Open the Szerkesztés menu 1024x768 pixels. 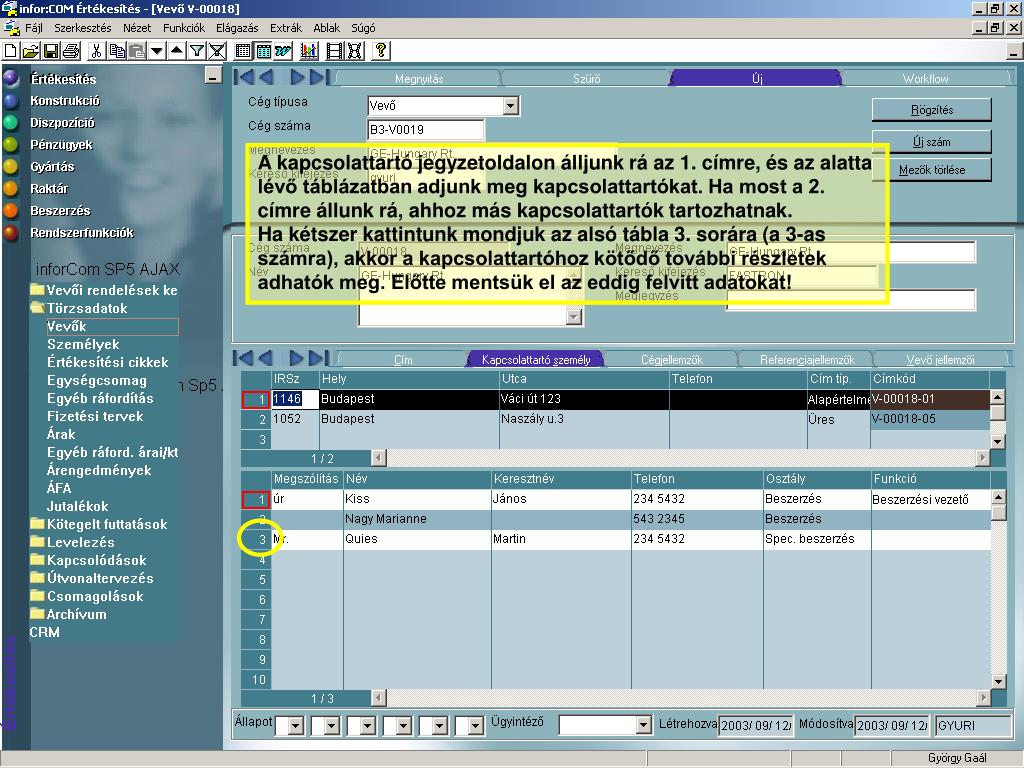point(82,28)
